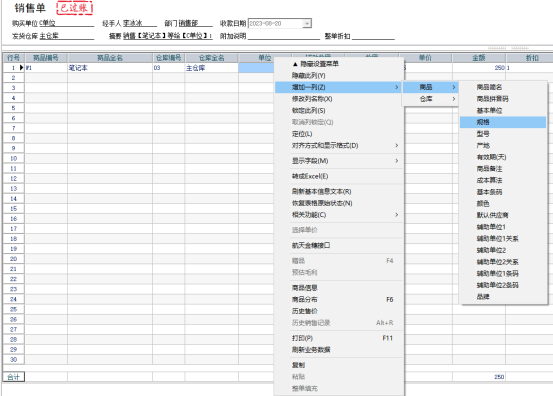This screenshot has height=396, width=553.
Task: Select 隐藏此列(Y) in context menu
Action: click(339, 75)
